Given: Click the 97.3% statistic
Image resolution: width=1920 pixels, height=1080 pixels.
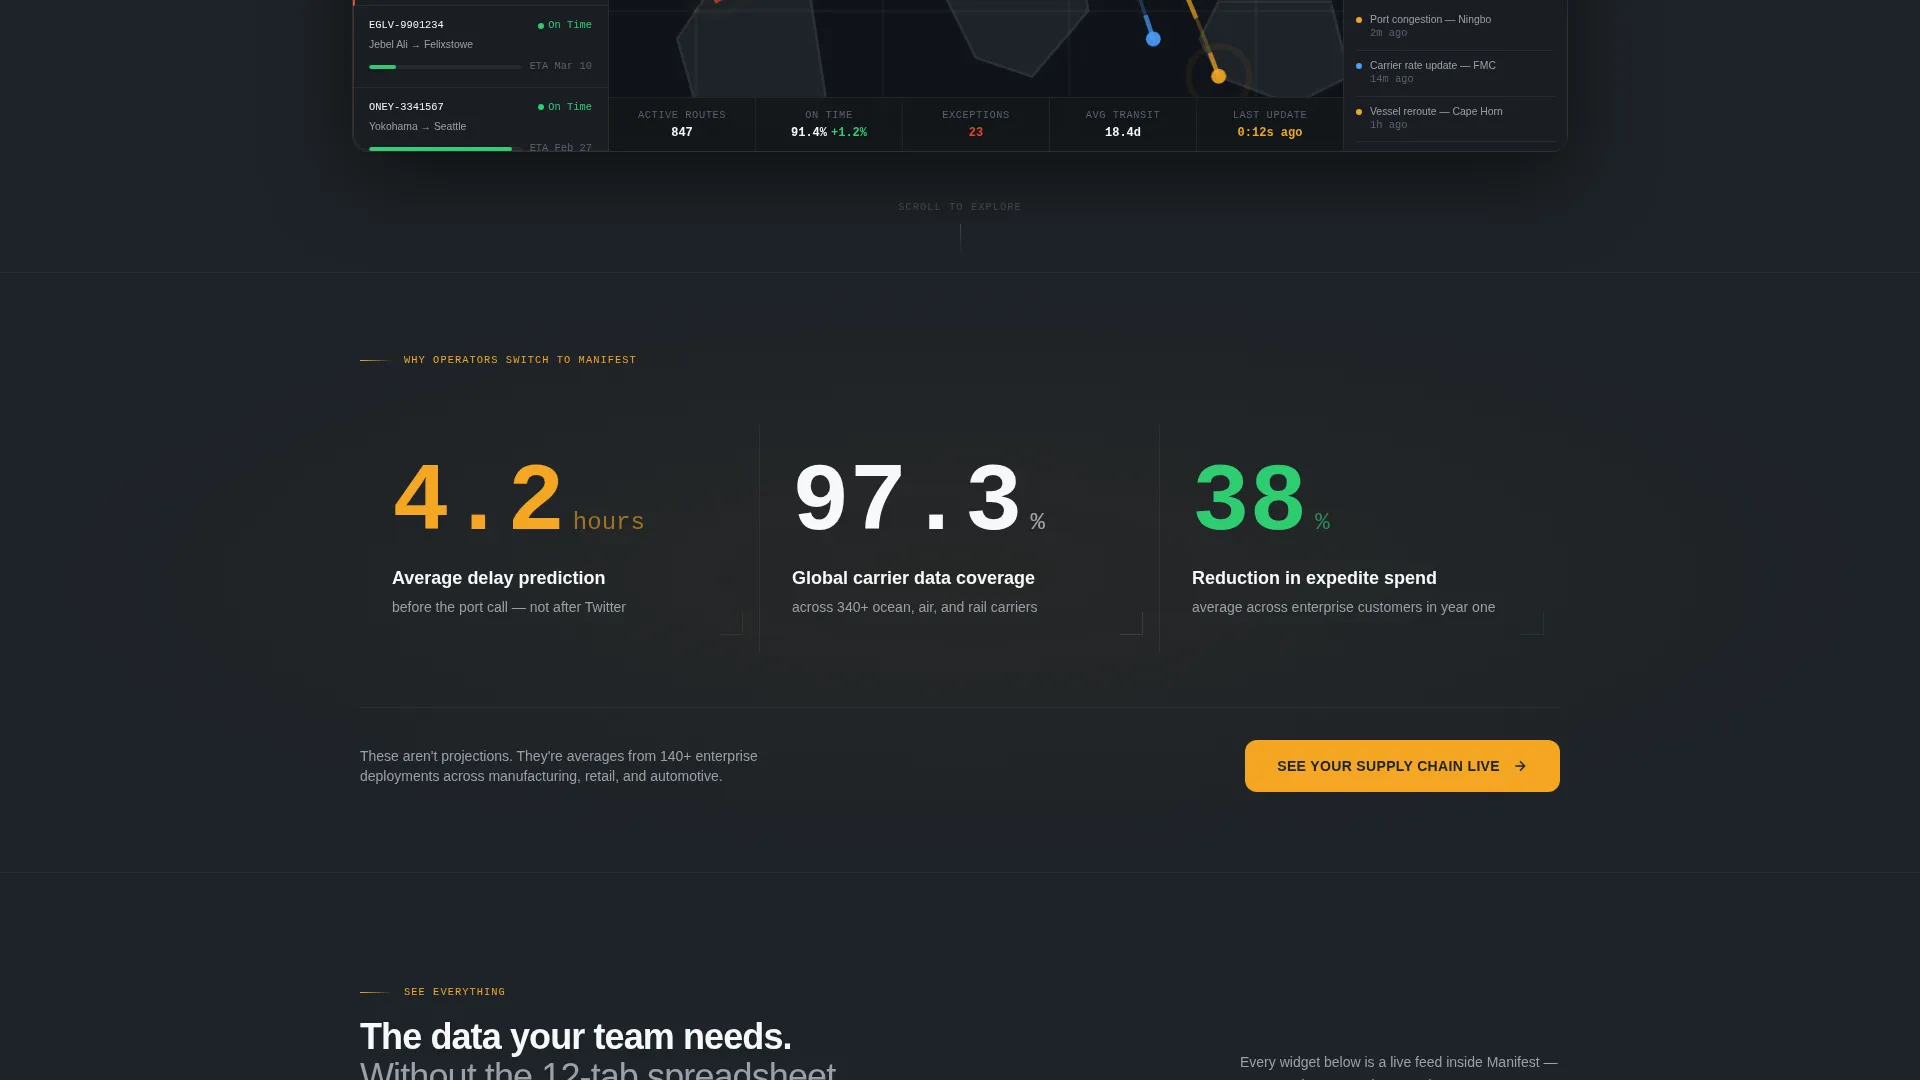Looking at the screenshot, I should (919, 498).
